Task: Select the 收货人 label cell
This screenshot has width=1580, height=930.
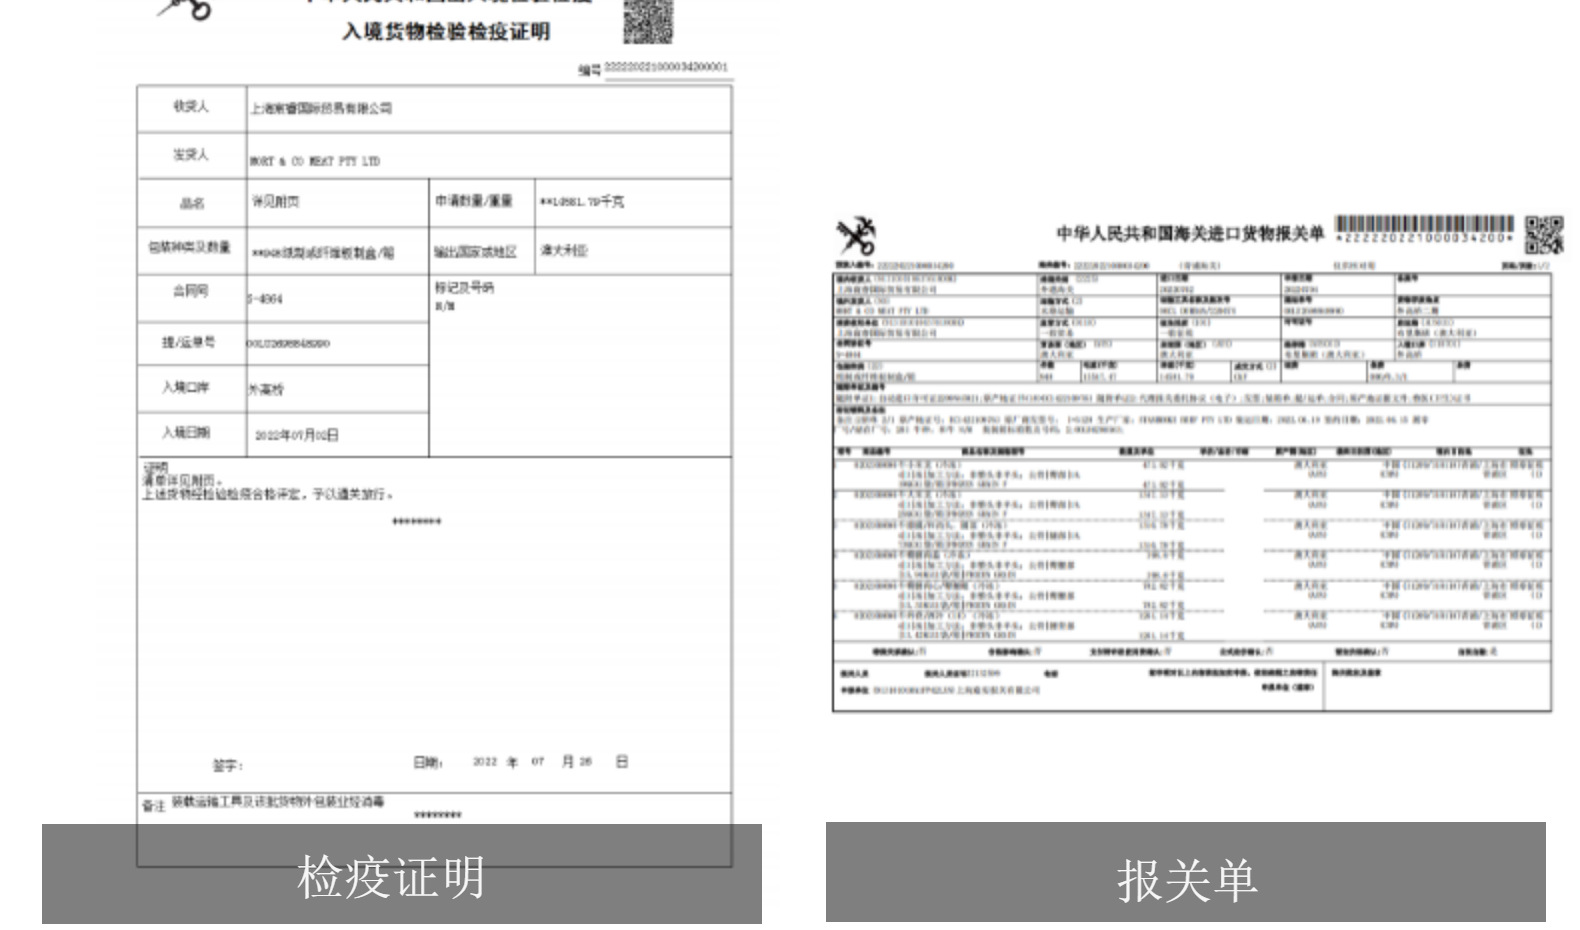Action: point(192,108)
